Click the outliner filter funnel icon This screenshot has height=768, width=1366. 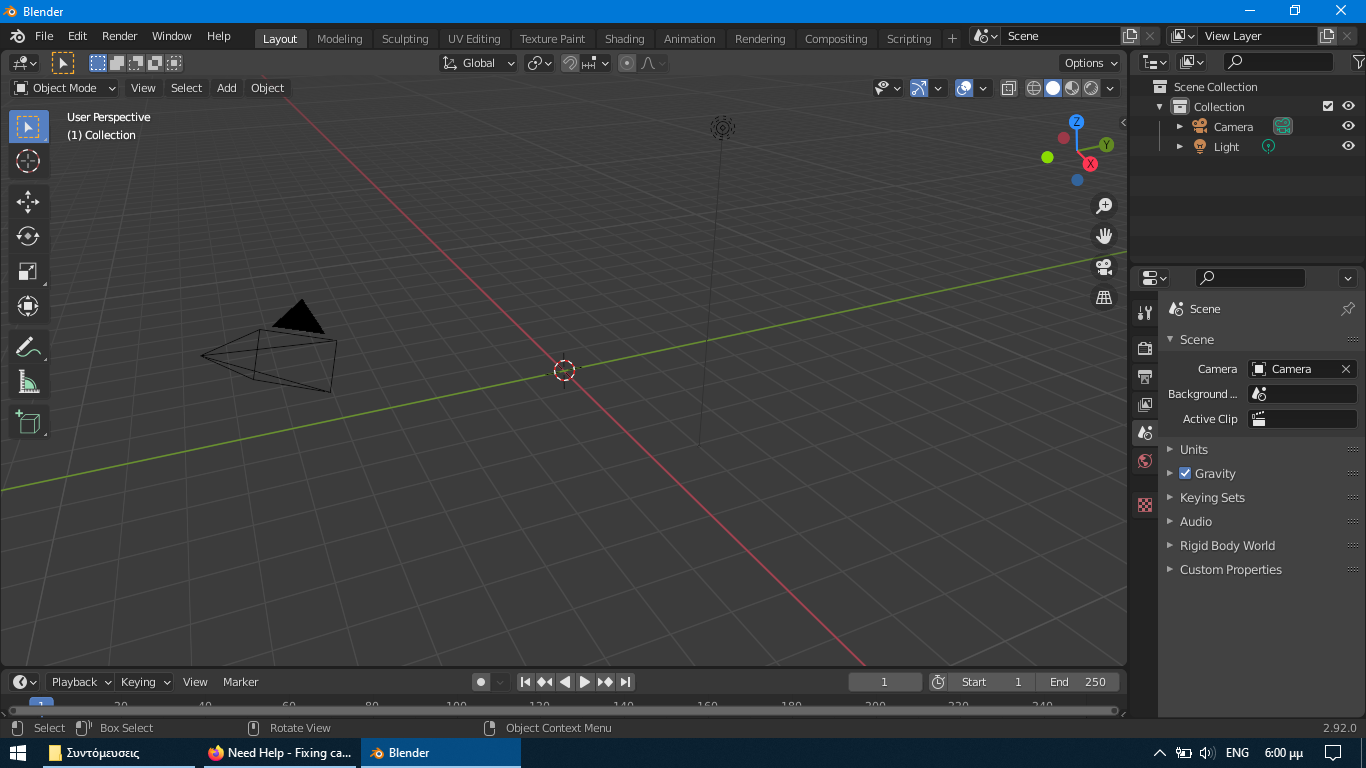click(1358, 62)
